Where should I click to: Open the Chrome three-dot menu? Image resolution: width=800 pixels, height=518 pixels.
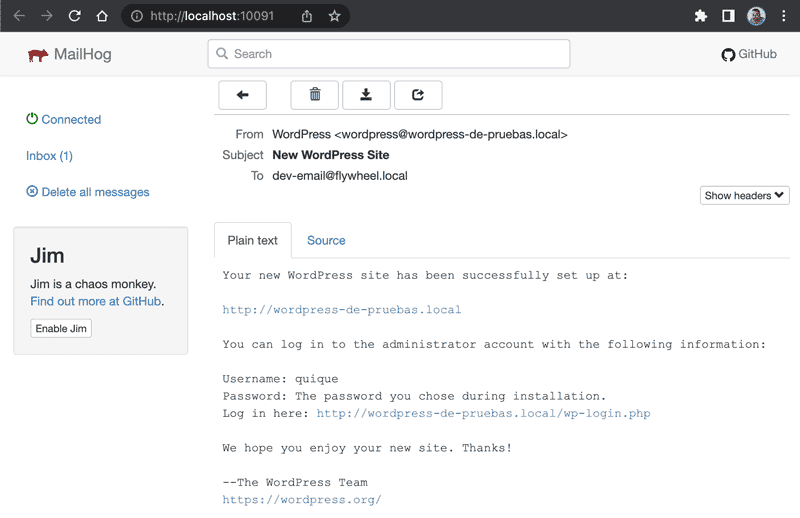[784, 16]
